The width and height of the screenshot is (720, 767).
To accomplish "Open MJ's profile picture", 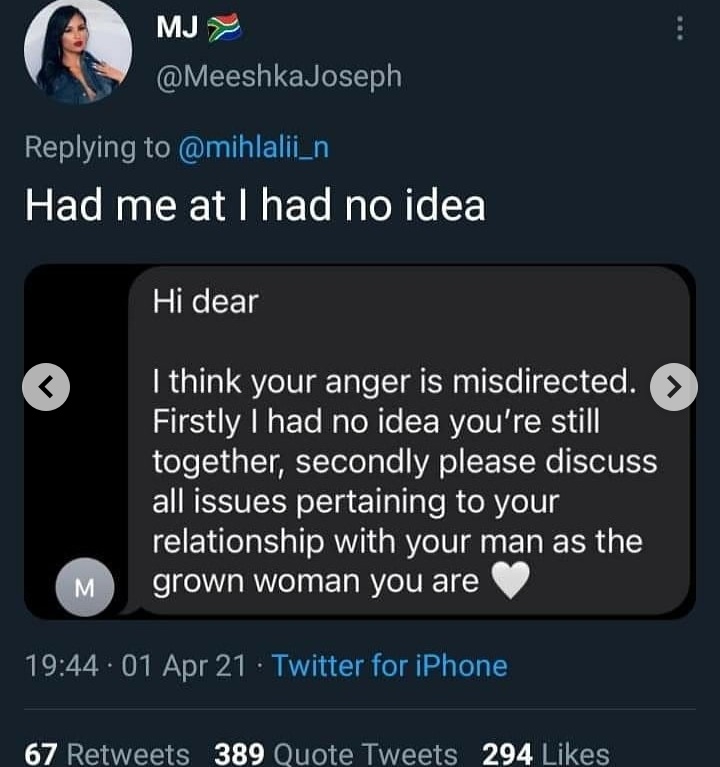I will [x=78, y=52].
